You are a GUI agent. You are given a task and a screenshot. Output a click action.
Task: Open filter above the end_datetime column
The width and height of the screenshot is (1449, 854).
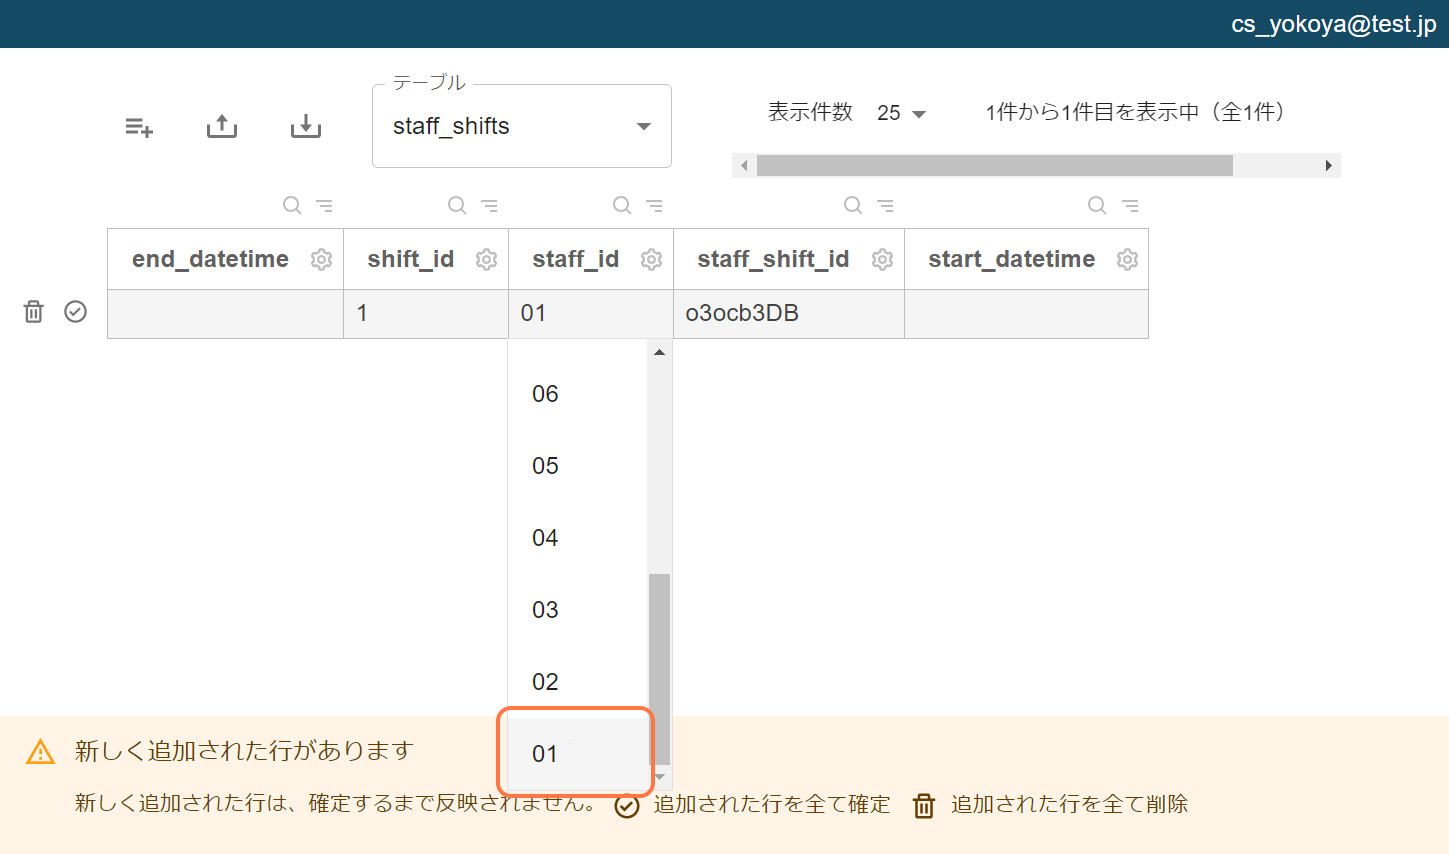pos(325,205)
